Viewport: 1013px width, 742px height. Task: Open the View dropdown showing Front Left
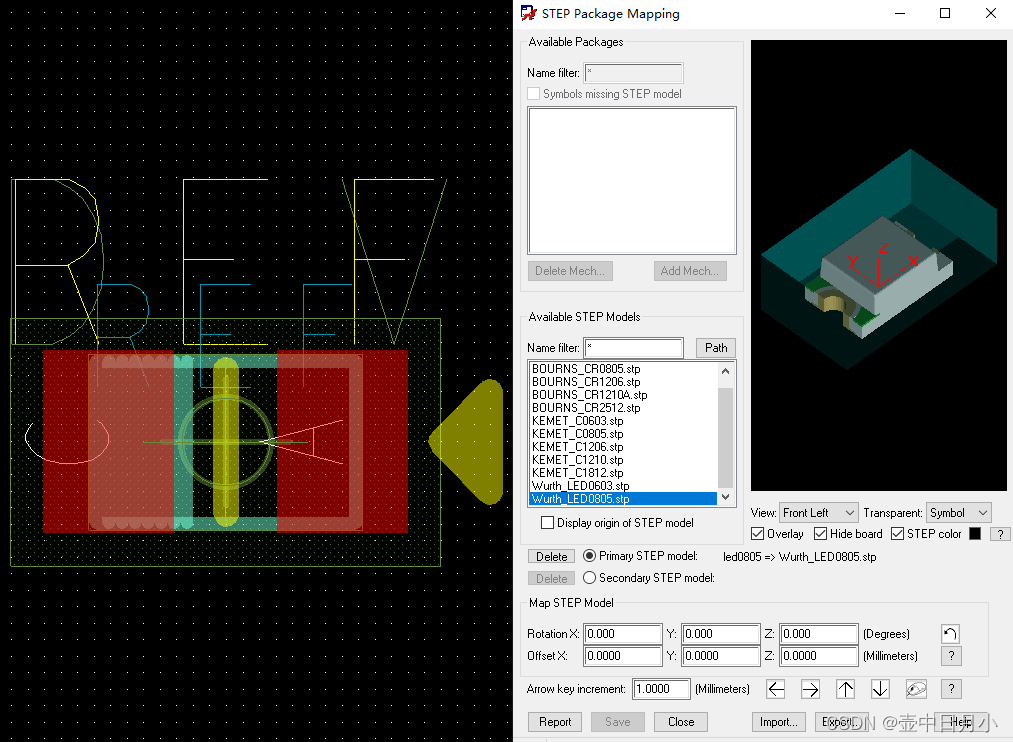click(x=818, y=512)
